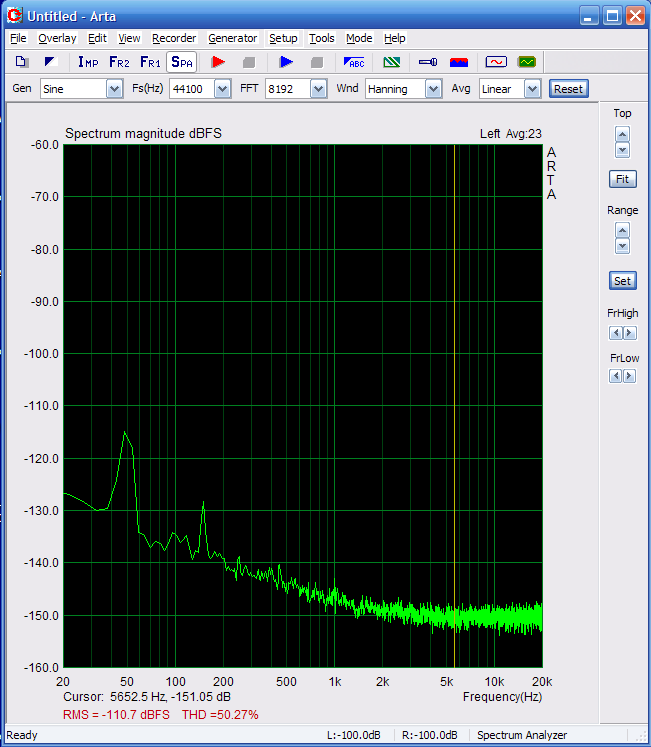
Task: Select FR2 dual-channel frequency response mode
Action: pyautogui.click(x=119, y=62)
